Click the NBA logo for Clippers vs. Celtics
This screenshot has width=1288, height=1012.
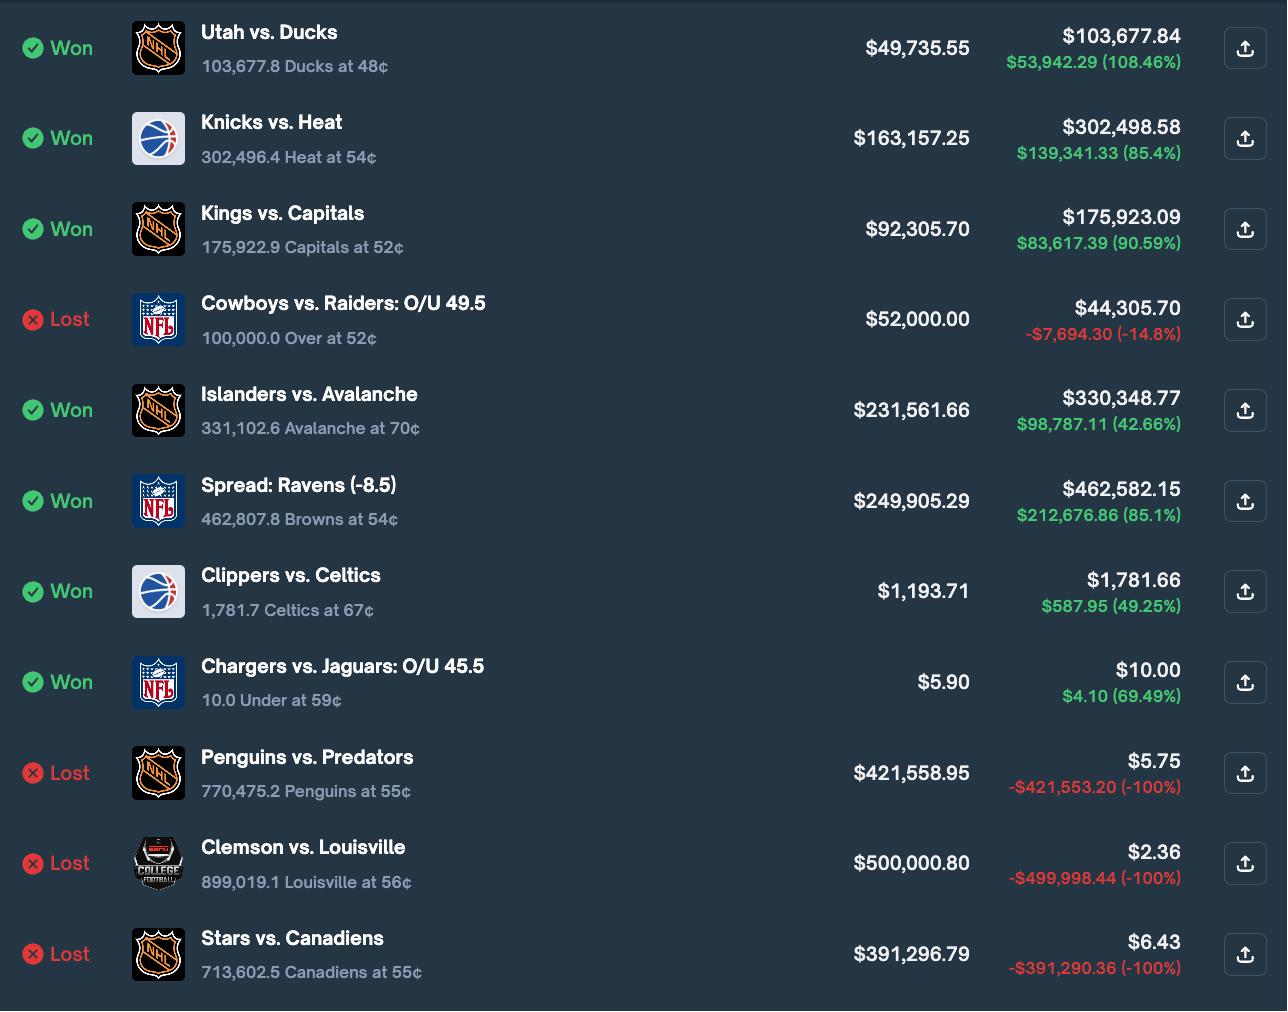coord(158,591)
